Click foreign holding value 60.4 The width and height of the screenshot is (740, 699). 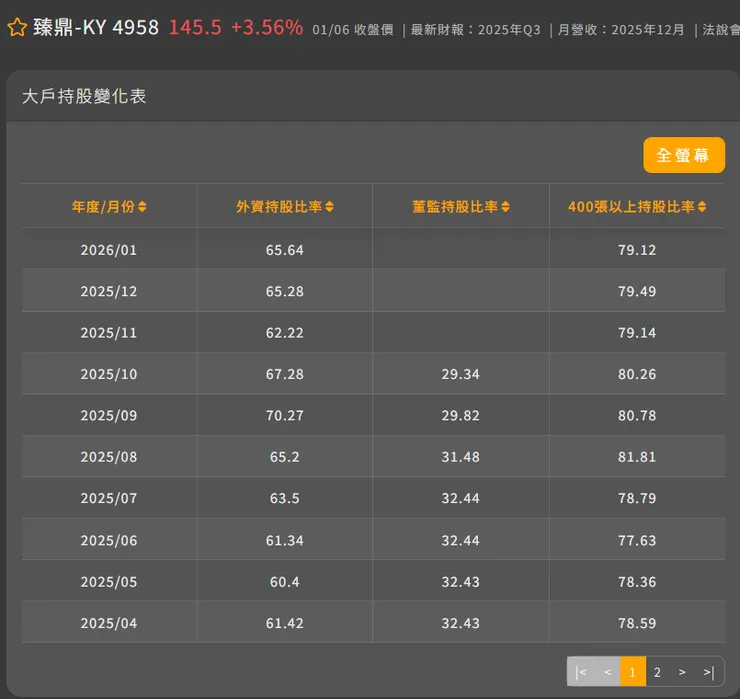point(285,581)
